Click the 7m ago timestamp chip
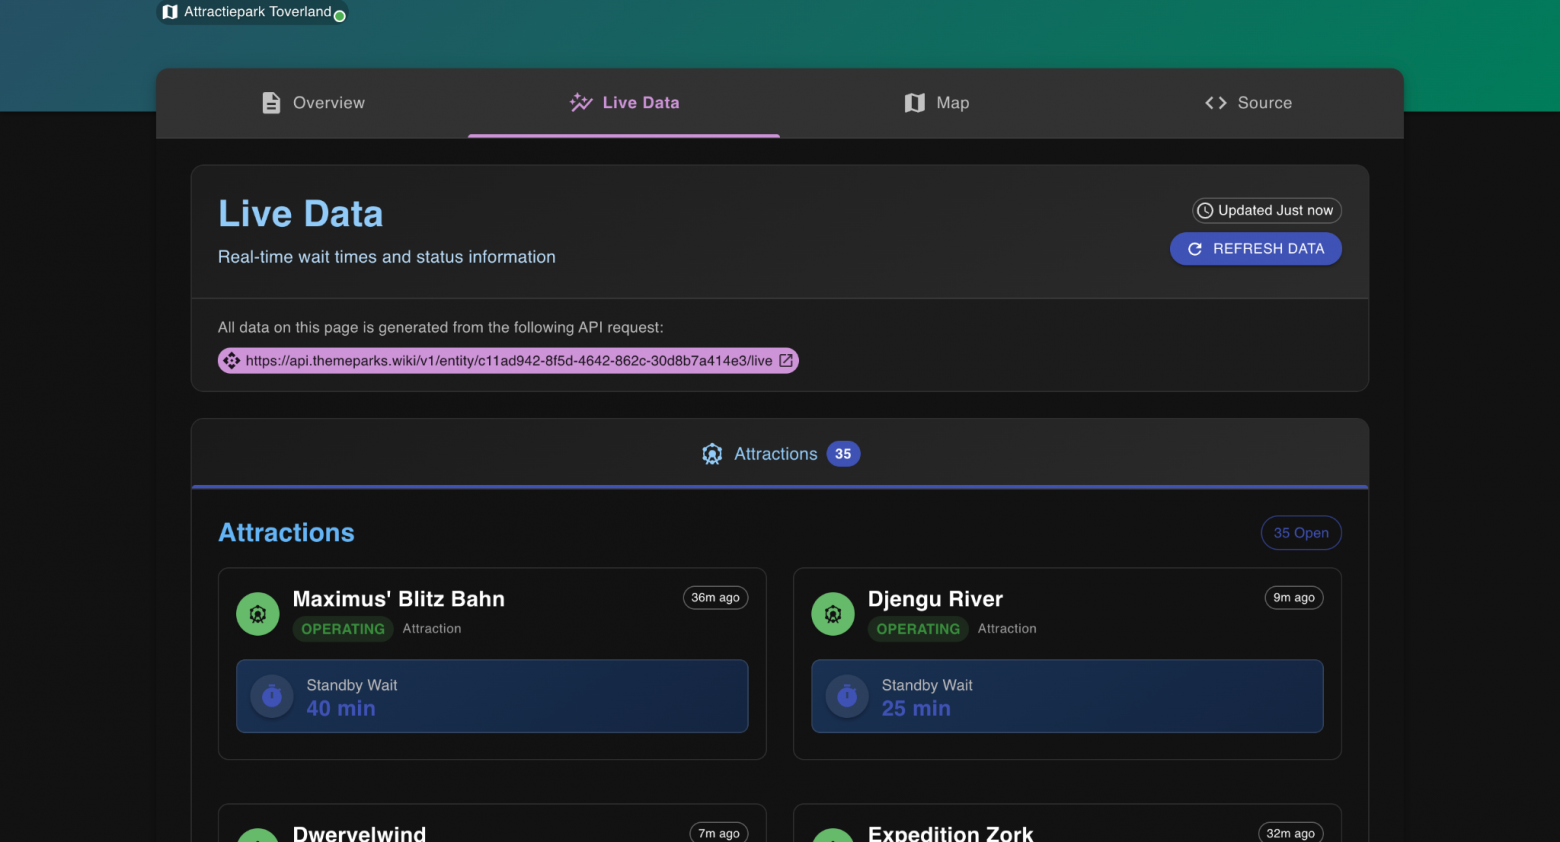The width and height of the screenshot is (1560, 842). [x=719, y=833]
